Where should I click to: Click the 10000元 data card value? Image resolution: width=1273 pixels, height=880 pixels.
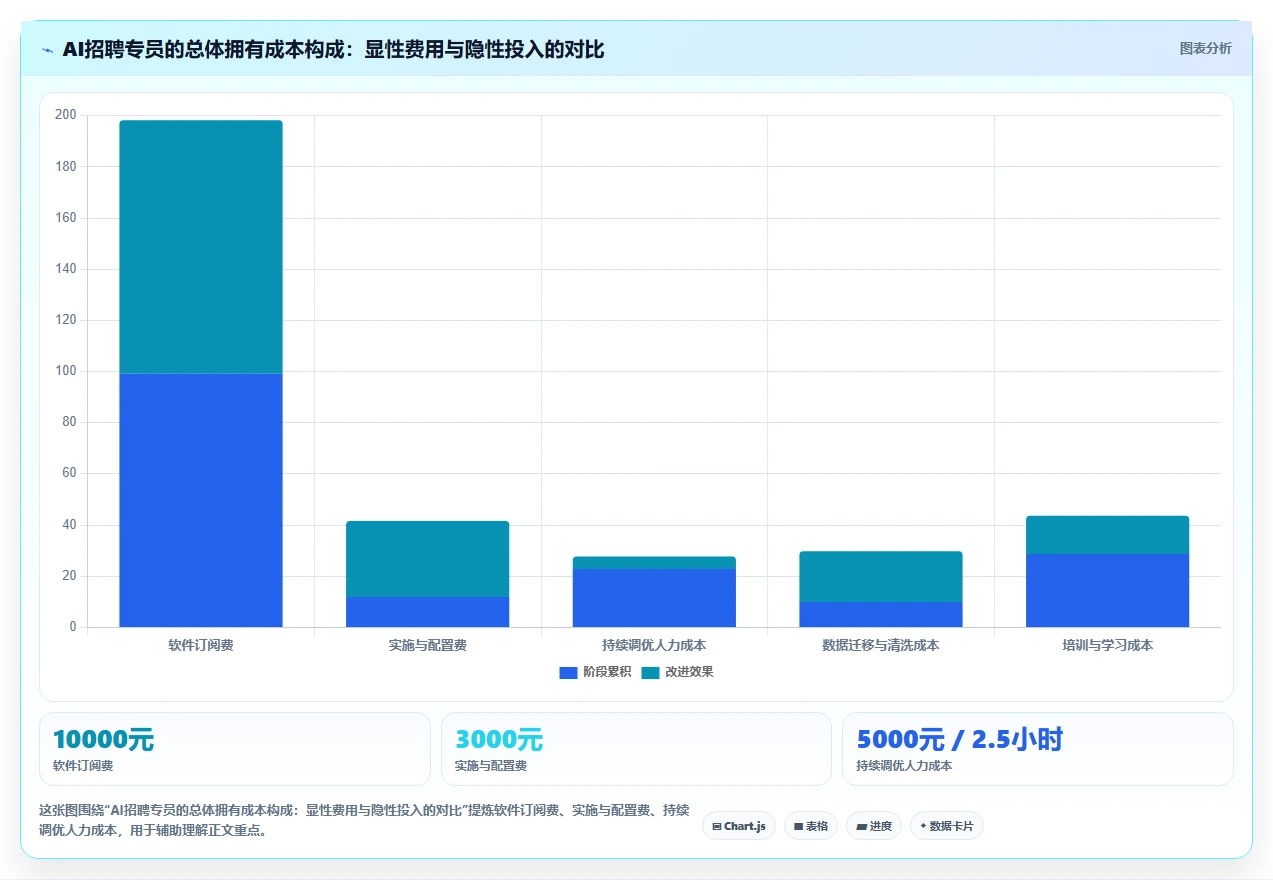(103, 740)
